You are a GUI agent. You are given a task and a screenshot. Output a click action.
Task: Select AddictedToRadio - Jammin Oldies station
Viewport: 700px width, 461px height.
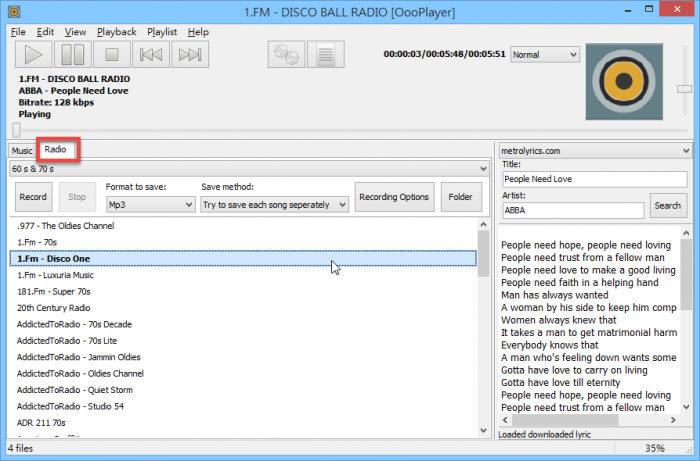click(x=243, y=357)
